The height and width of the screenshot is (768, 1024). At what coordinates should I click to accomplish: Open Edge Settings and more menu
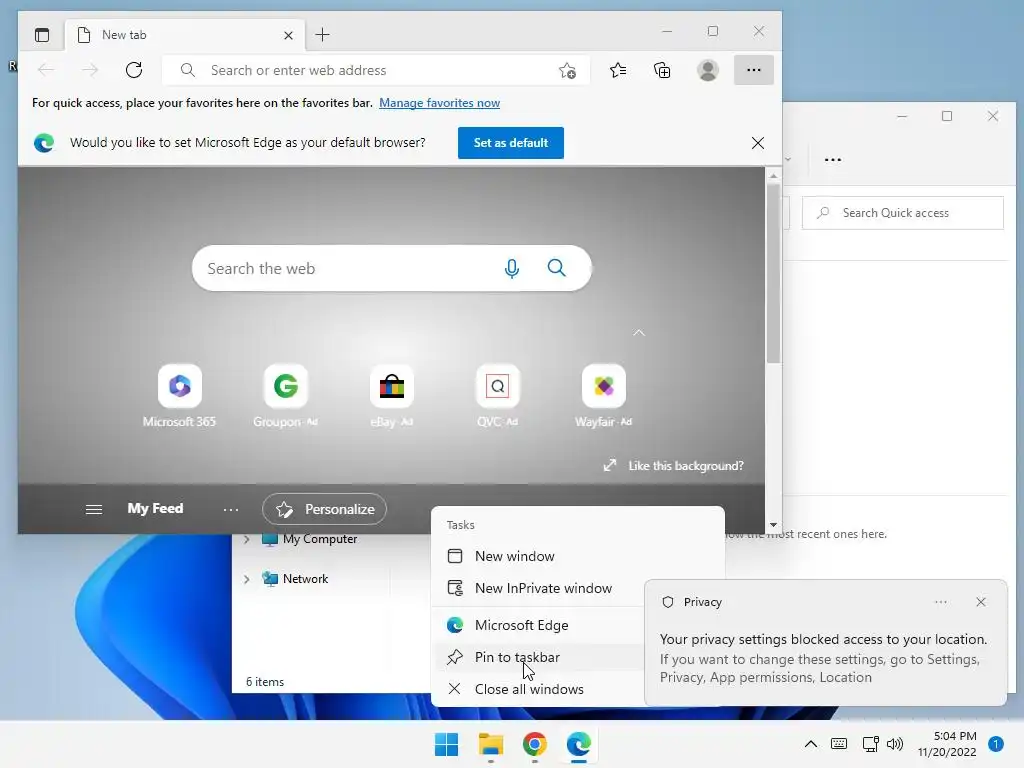pos(754,70)
